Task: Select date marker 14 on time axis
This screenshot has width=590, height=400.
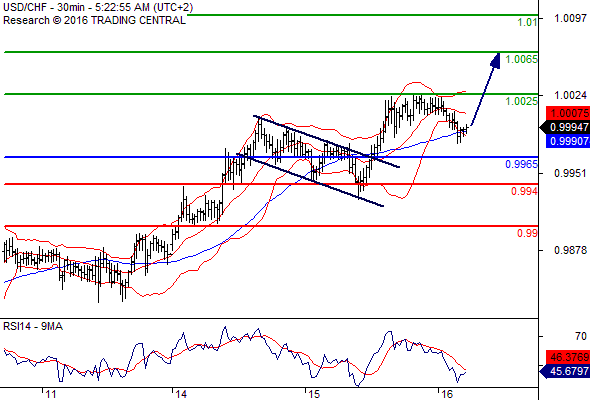Action: [181, 394]
